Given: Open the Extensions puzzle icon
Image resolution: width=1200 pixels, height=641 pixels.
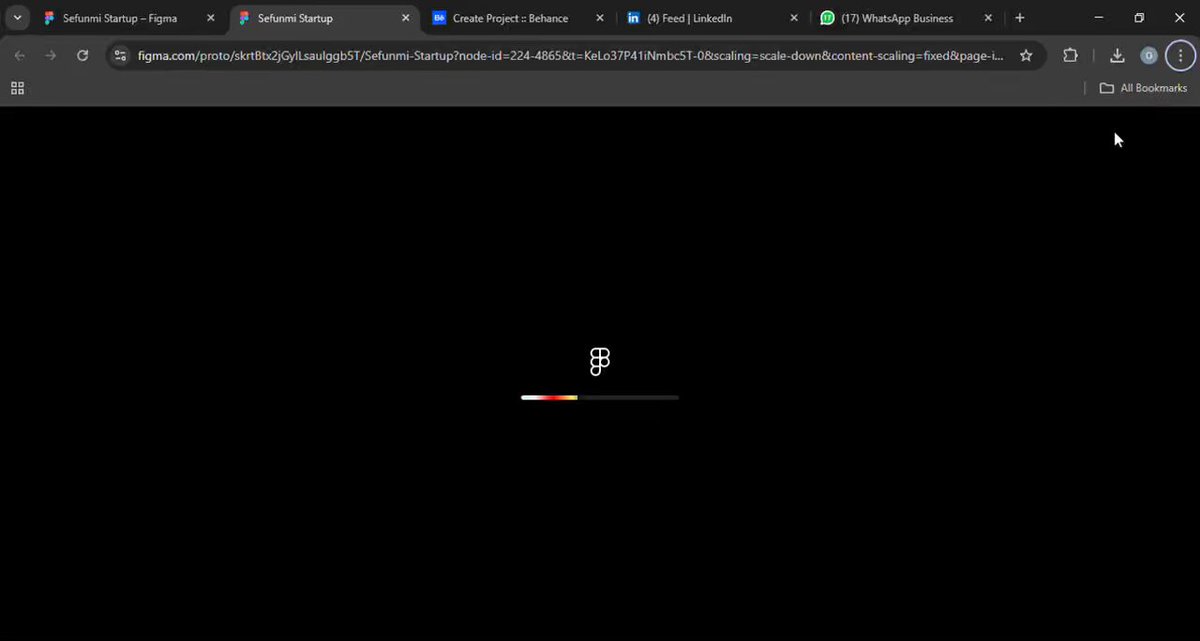Looking at the screenshot, I should point(1070,55).
